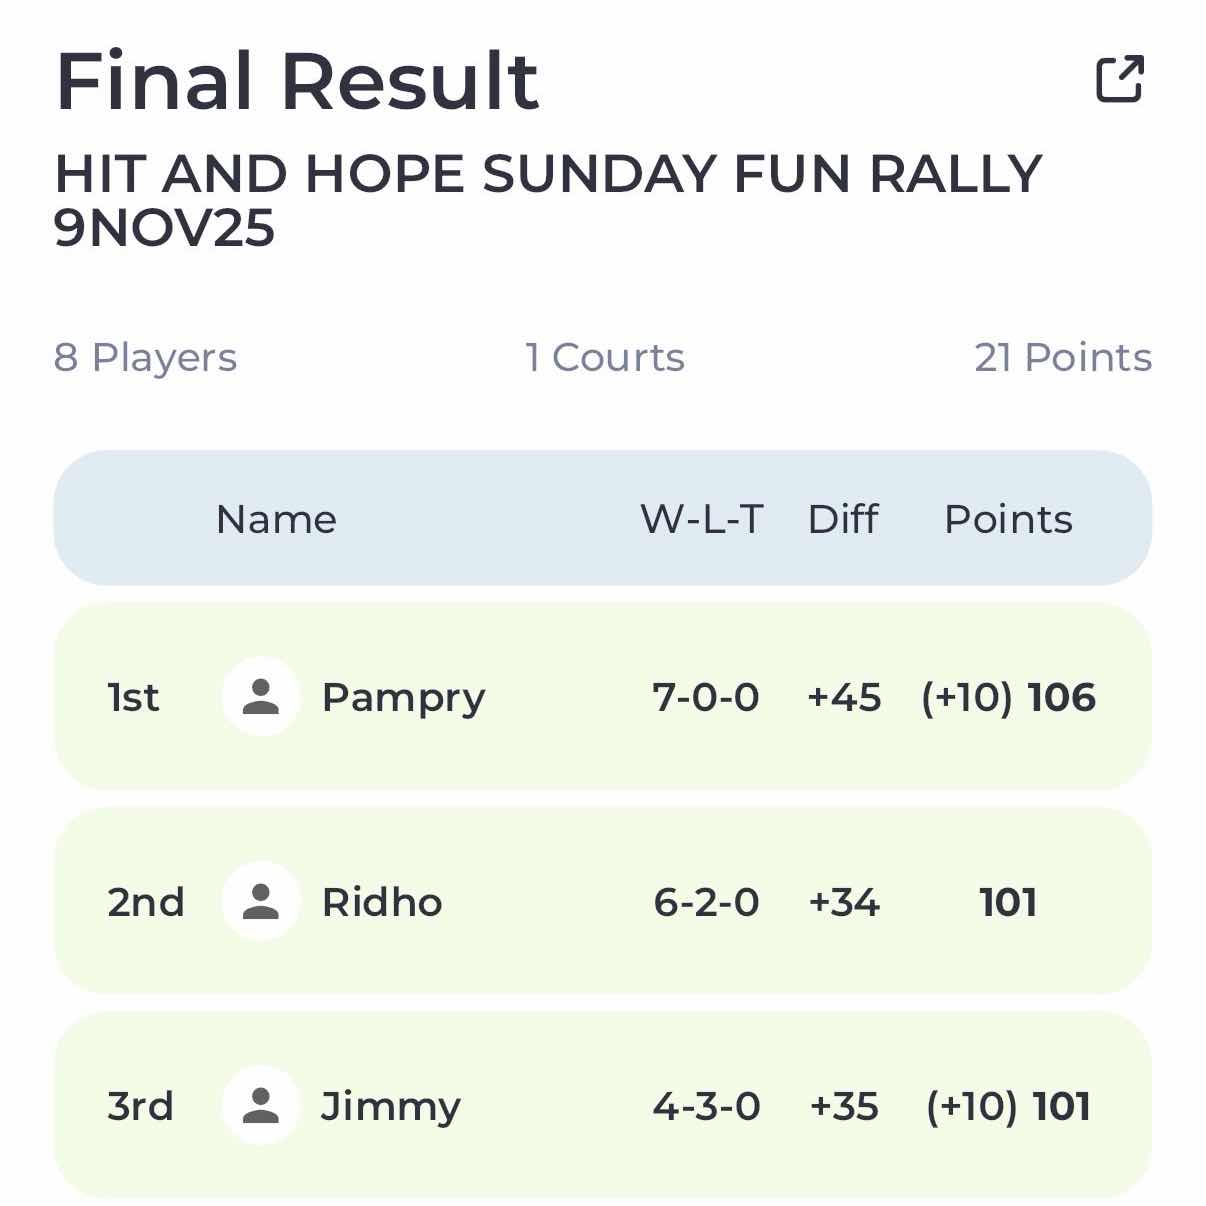Tap the share/export icon

1119,80
